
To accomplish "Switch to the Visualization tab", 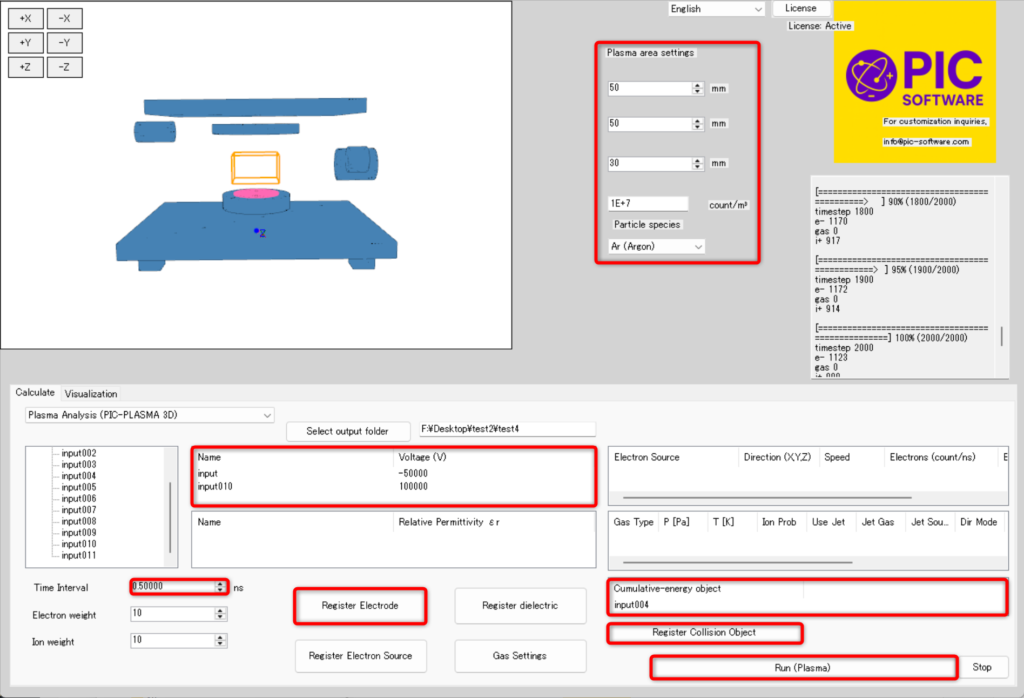I will pyautogui.click(x=91, y=394).
